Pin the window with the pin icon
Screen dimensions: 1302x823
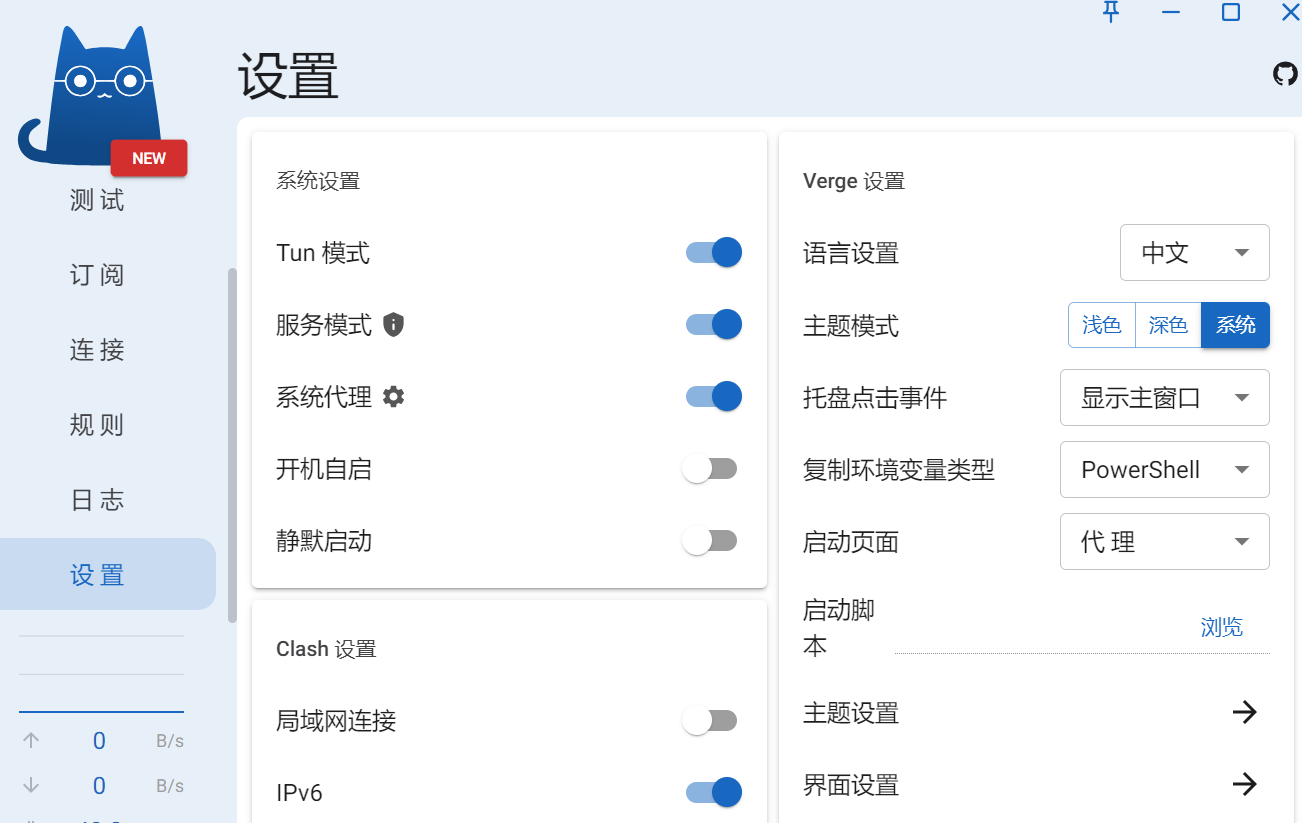pyautogui.click(x=1111, y=12)
